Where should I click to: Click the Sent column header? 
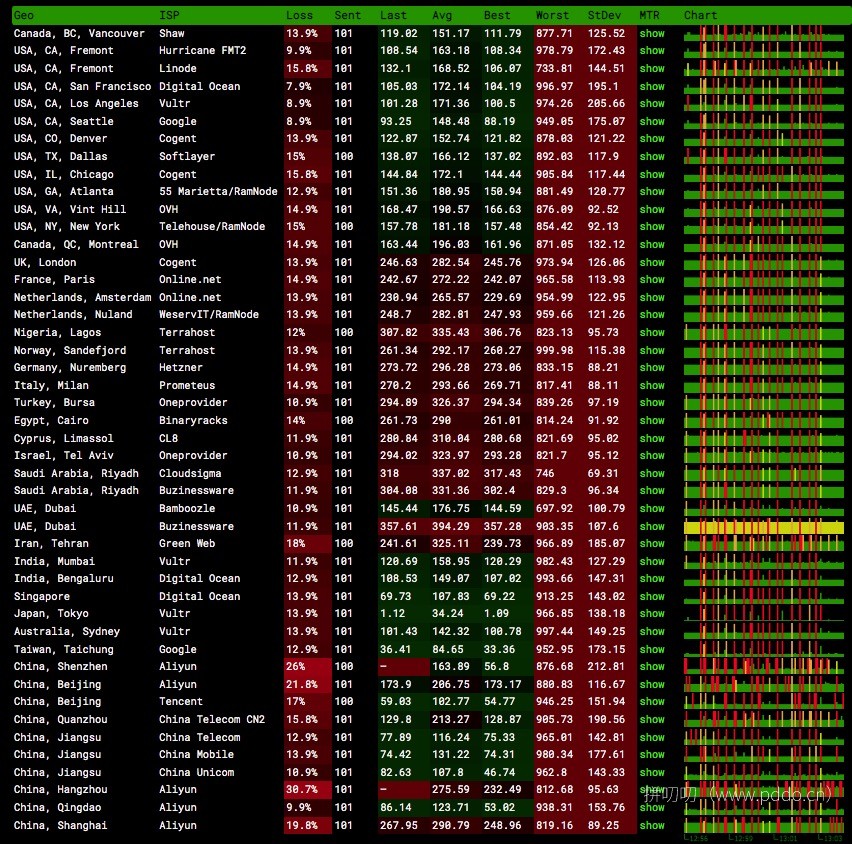click(x=348, y=15)
